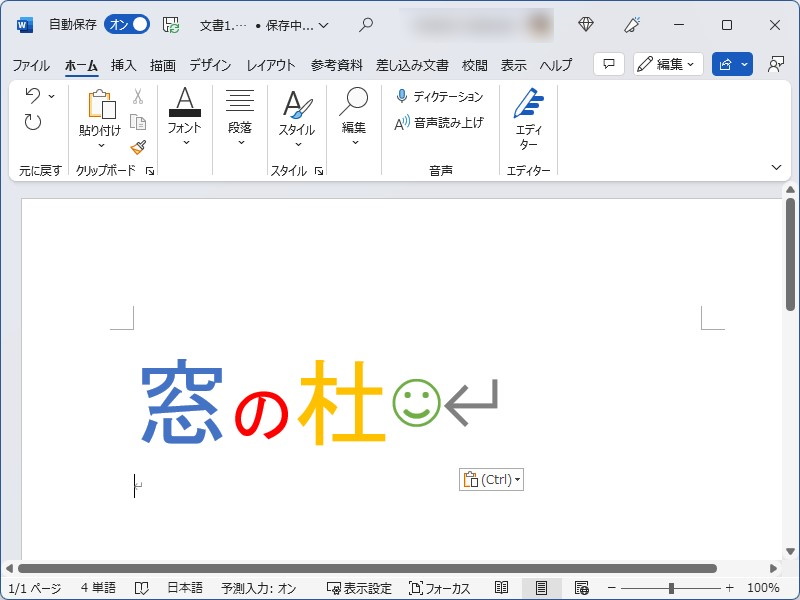This screenshot has height=600, width=800.
Task: Start Dictation from the 音声 group
Action: [441, 97]
